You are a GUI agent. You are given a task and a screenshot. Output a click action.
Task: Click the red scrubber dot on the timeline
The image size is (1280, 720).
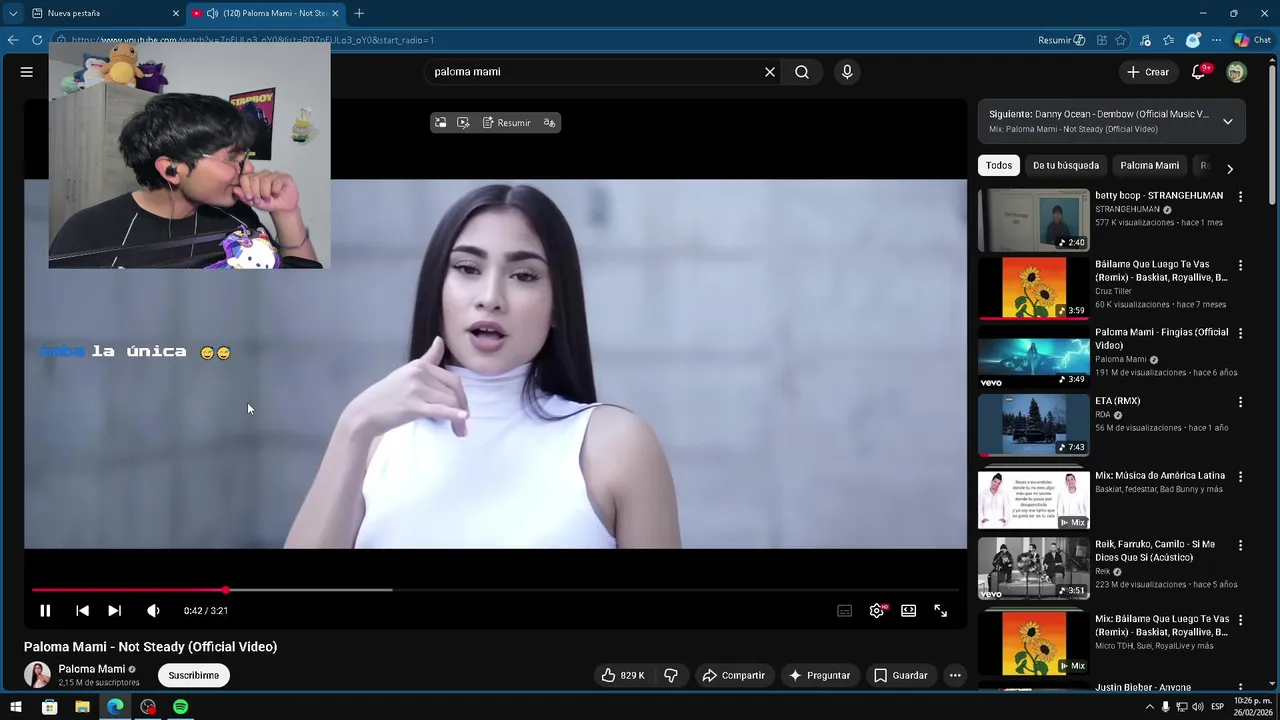coord(226,590)
